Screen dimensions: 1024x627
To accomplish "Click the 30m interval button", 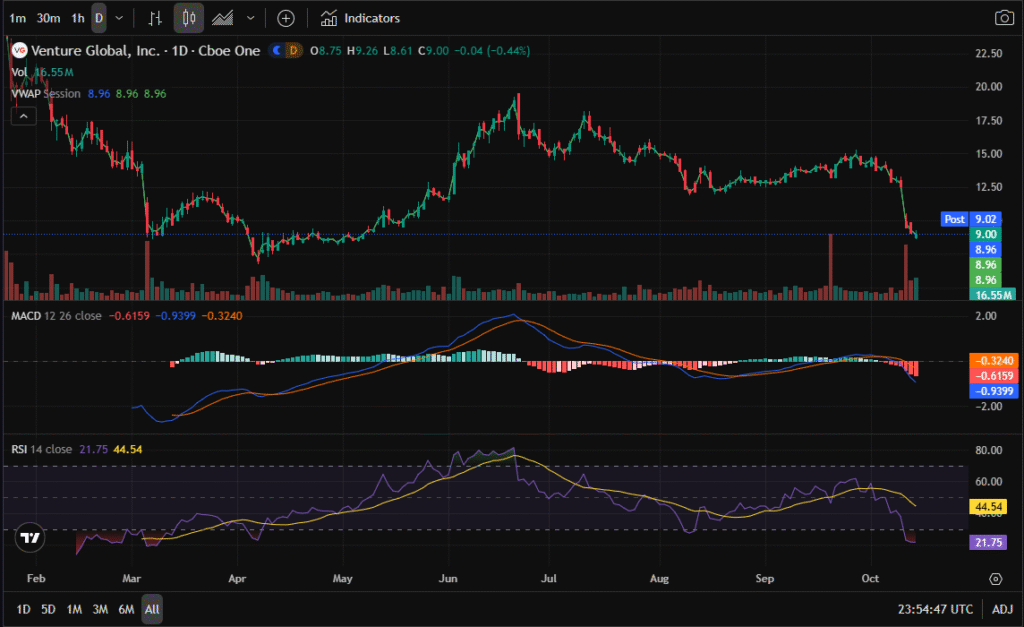I will [47, 18].
